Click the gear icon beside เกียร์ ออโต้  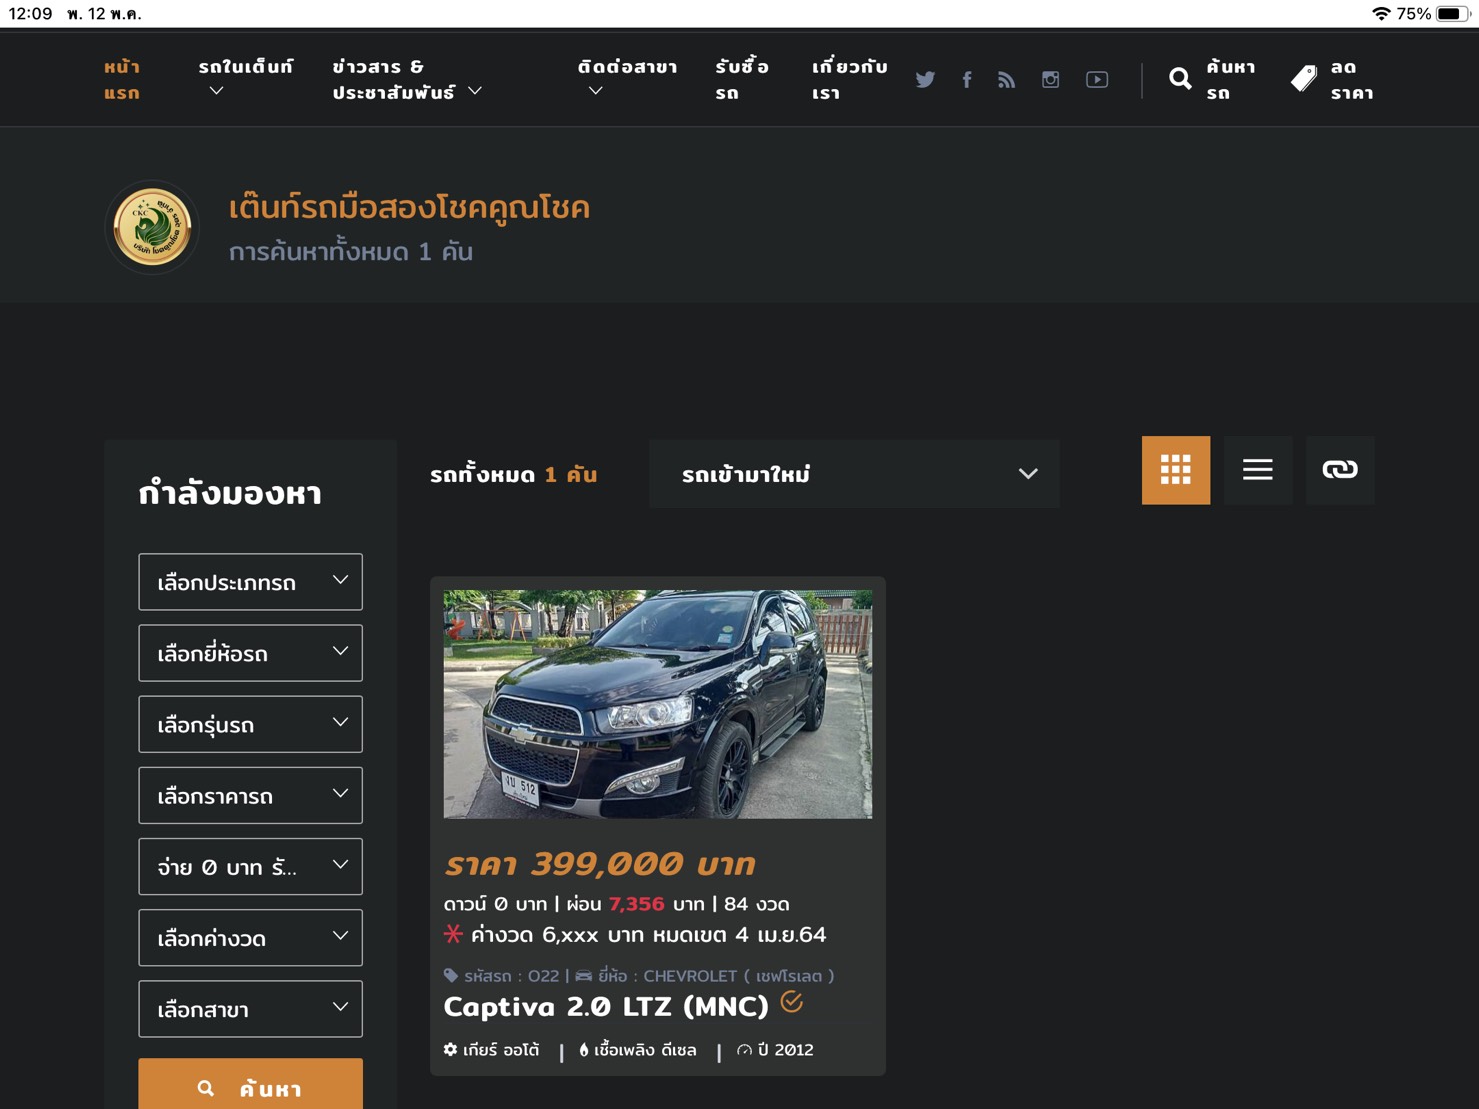click(x=451, y=1049)
